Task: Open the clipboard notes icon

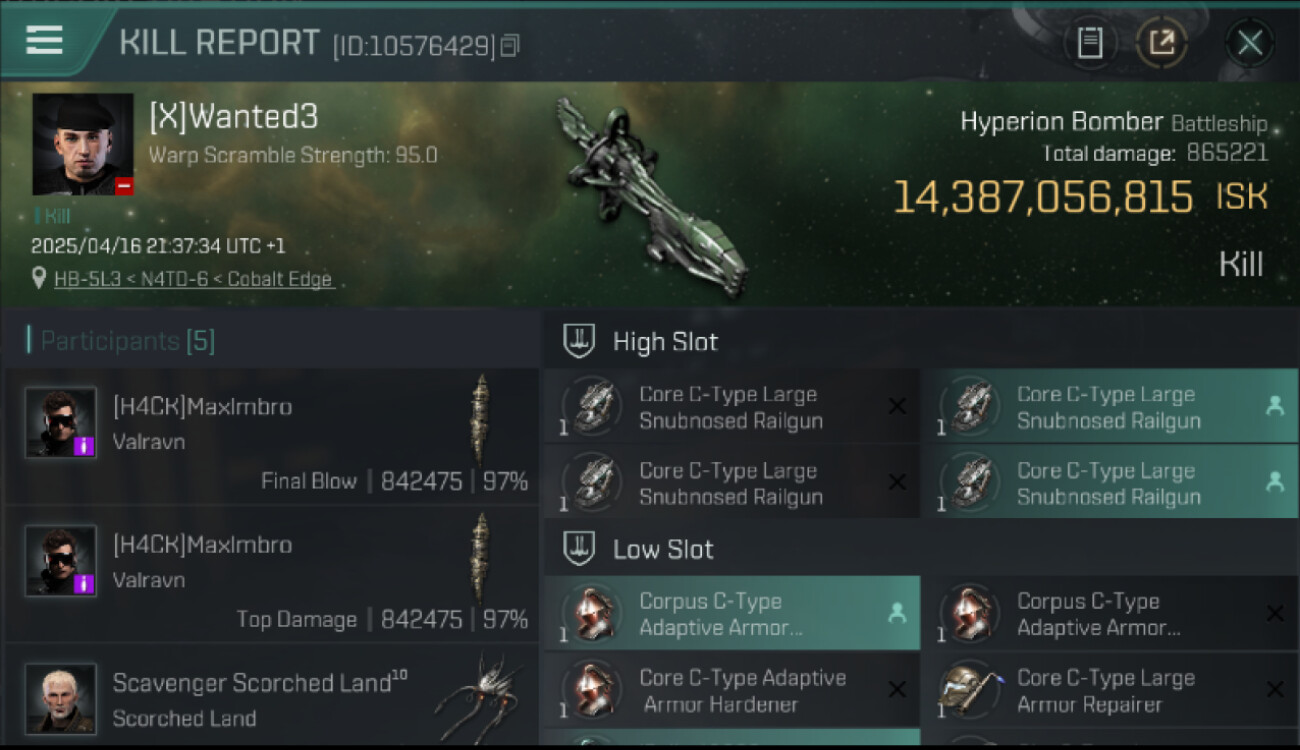Action: point(1090,43)
